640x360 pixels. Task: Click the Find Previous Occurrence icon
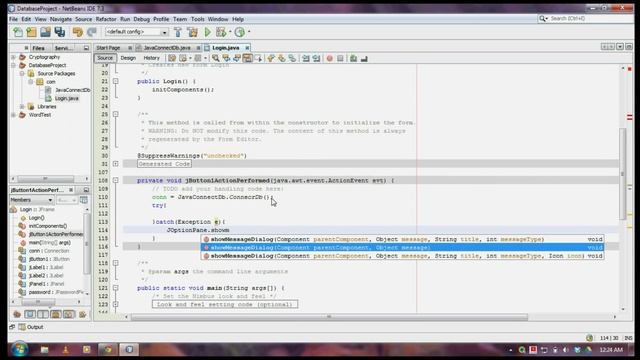tap(226, 58)
